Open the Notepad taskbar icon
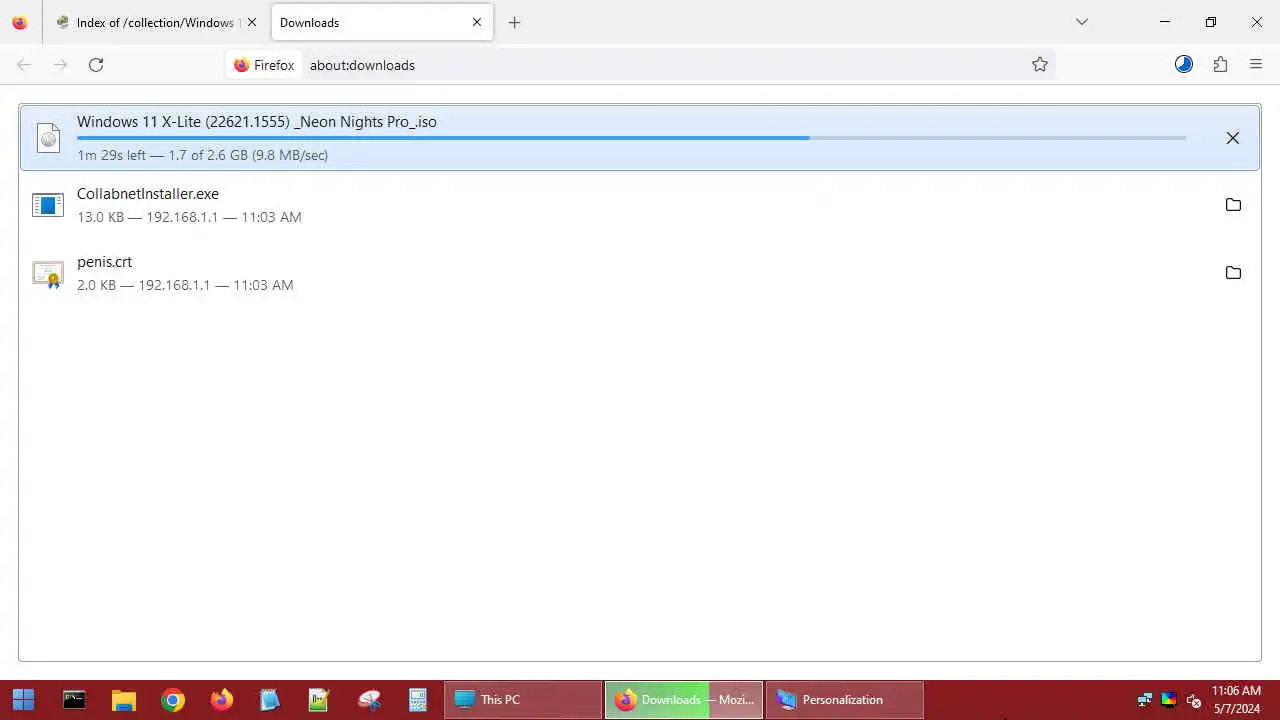The height and width of the screenshot is (720, 1280). pos(270,700)
